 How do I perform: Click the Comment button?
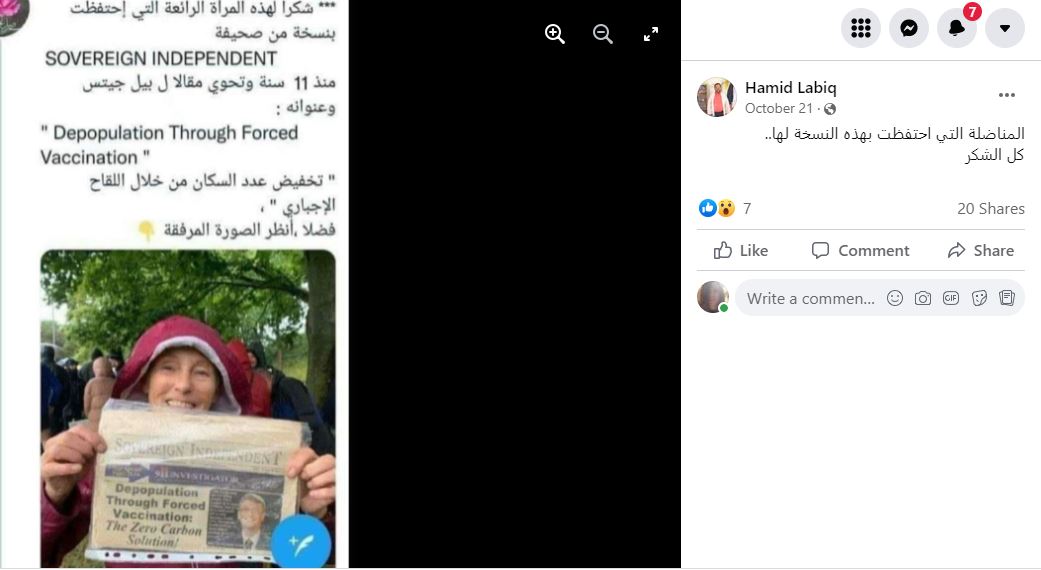coord(860,250)
